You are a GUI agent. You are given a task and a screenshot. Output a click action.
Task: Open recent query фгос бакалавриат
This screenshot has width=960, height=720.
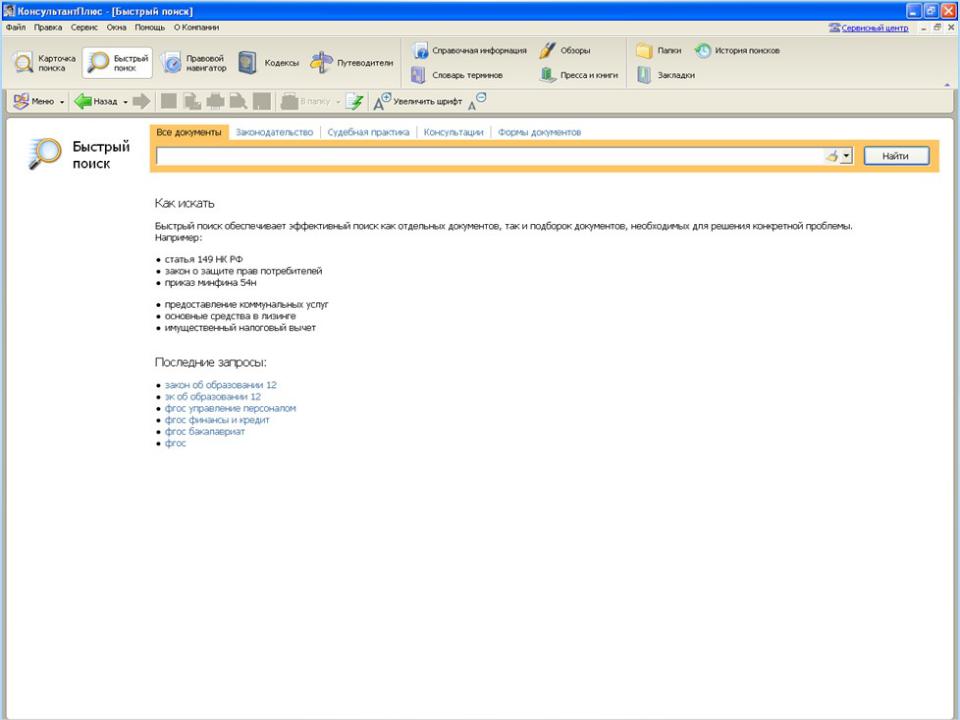pyautogui.click(x=204, y=432)
